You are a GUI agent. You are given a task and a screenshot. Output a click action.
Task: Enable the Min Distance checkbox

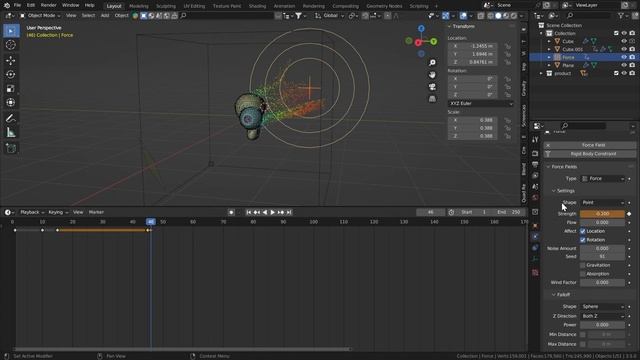(x=583, y=335)
